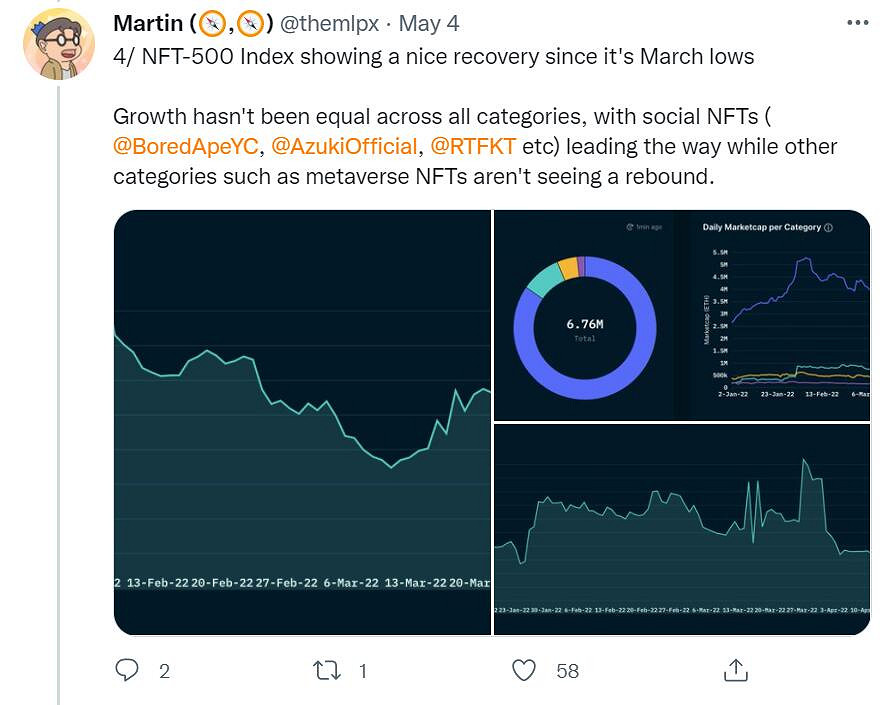Open the three-dot more options menu
Viewport: 895px width, 705px height.
tap(857, 22)
